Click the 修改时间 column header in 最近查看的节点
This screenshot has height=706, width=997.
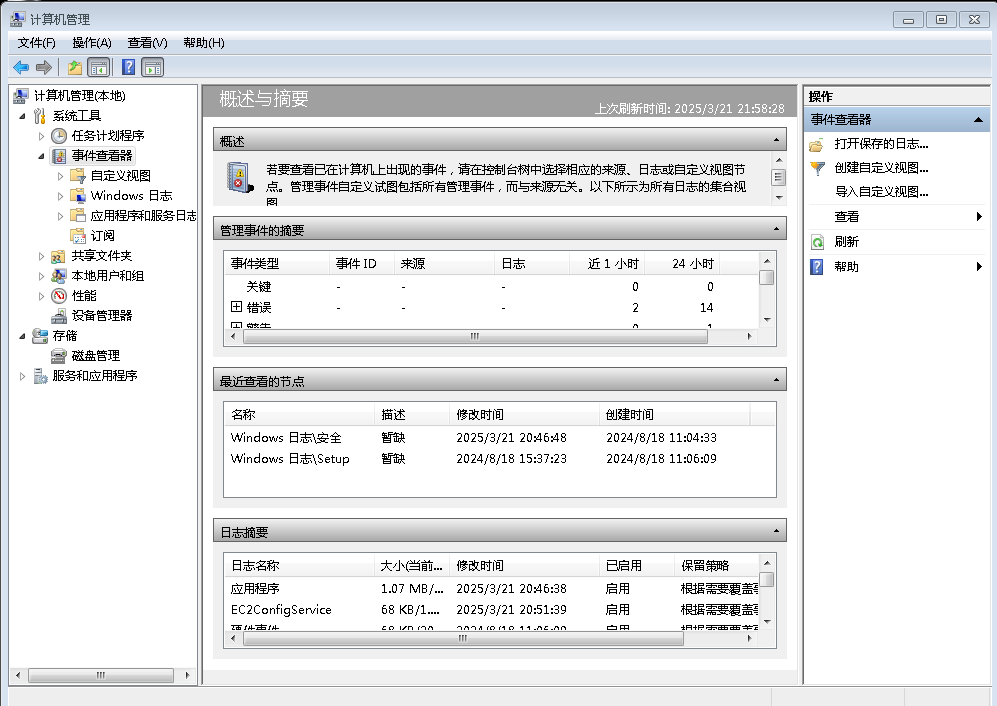click(524, 415)
